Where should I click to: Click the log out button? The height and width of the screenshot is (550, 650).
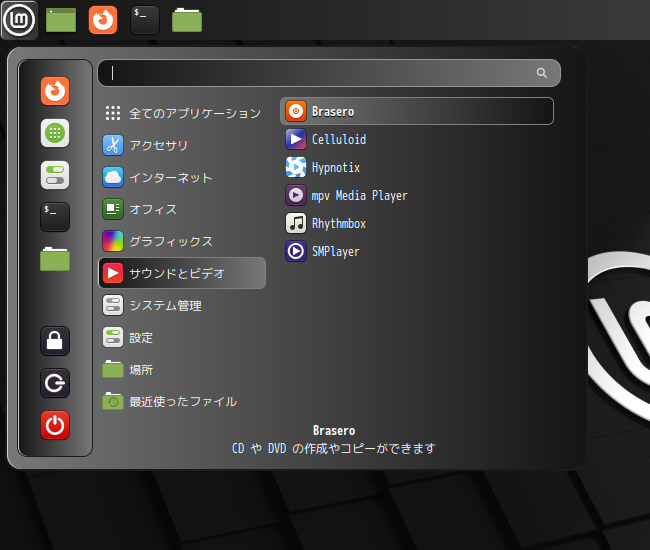click(x=55, y=383)
